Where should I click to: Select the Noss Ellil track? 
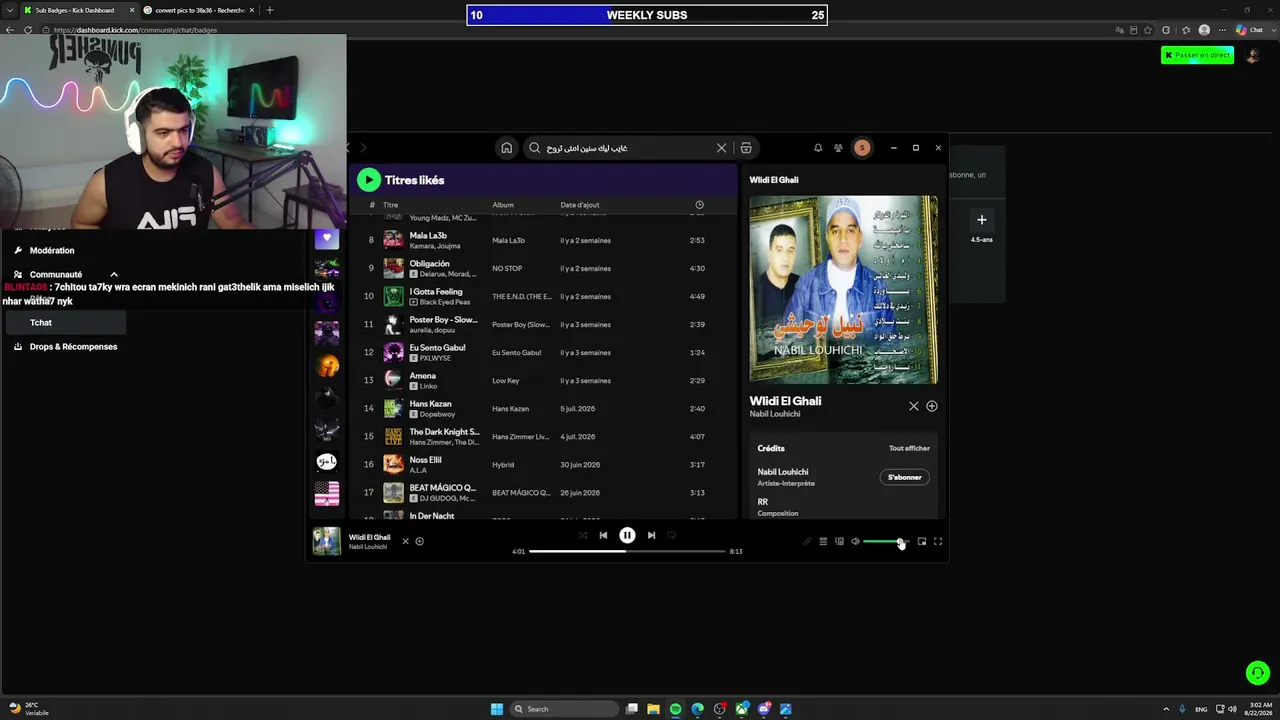tap(426, 460)
